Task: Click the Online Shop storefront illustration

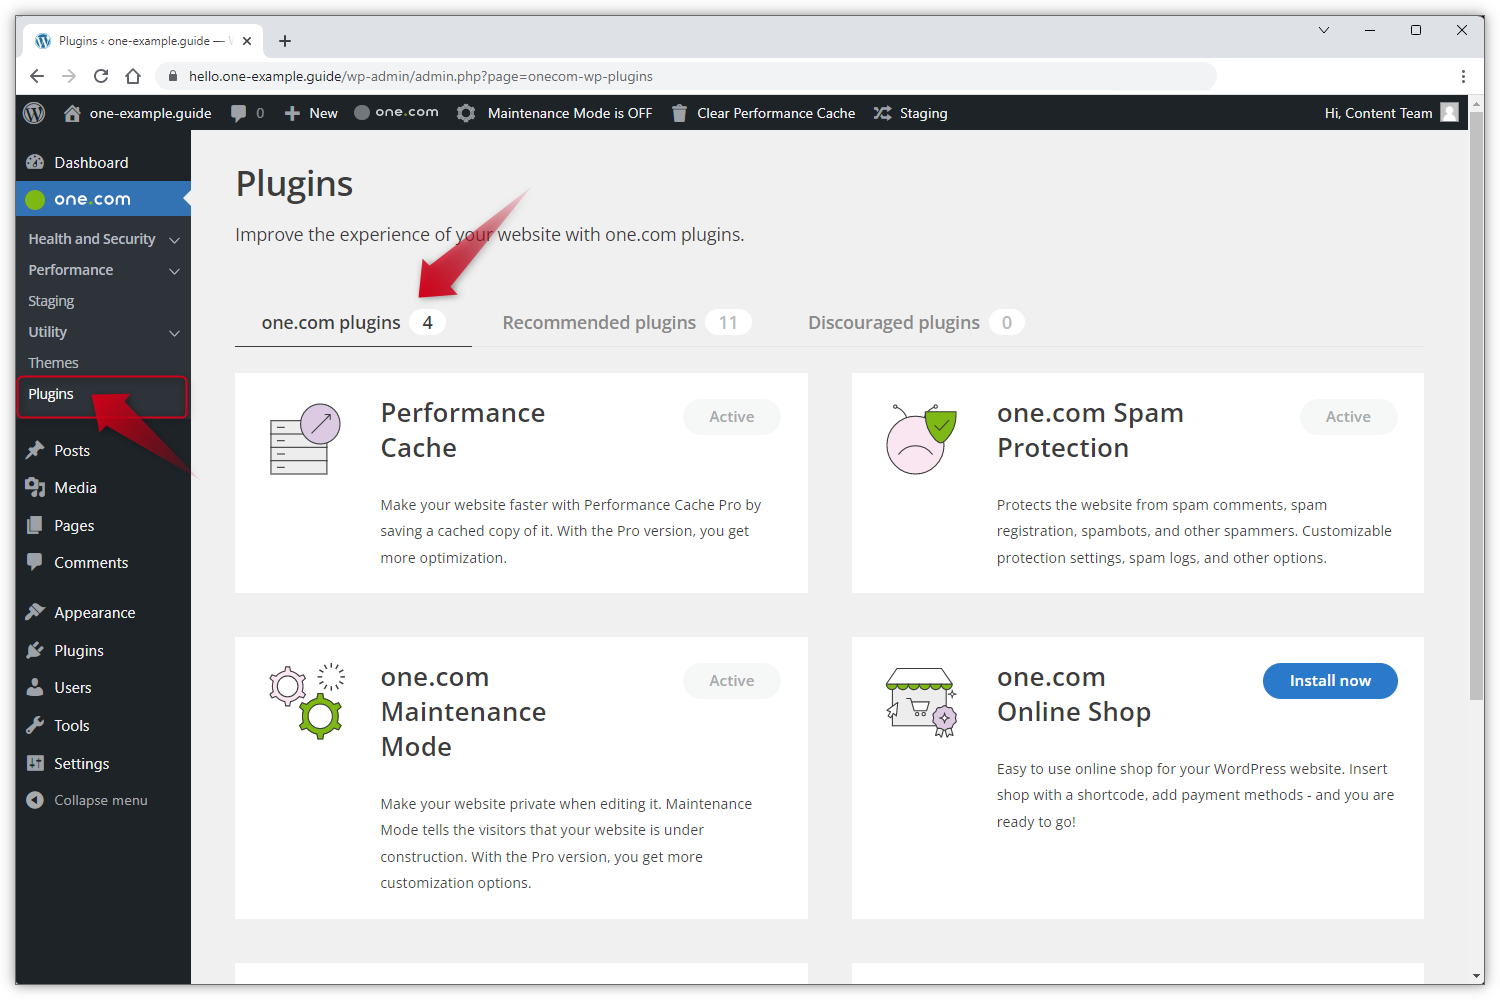Action: (922, 702)
